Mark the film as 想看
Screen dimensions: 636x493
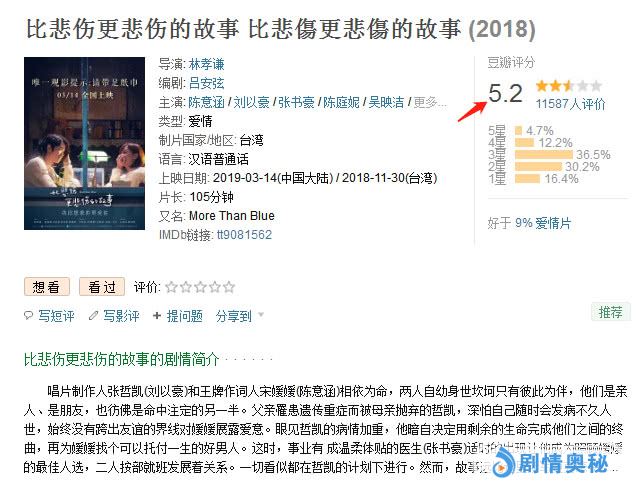tap(47, 287)
